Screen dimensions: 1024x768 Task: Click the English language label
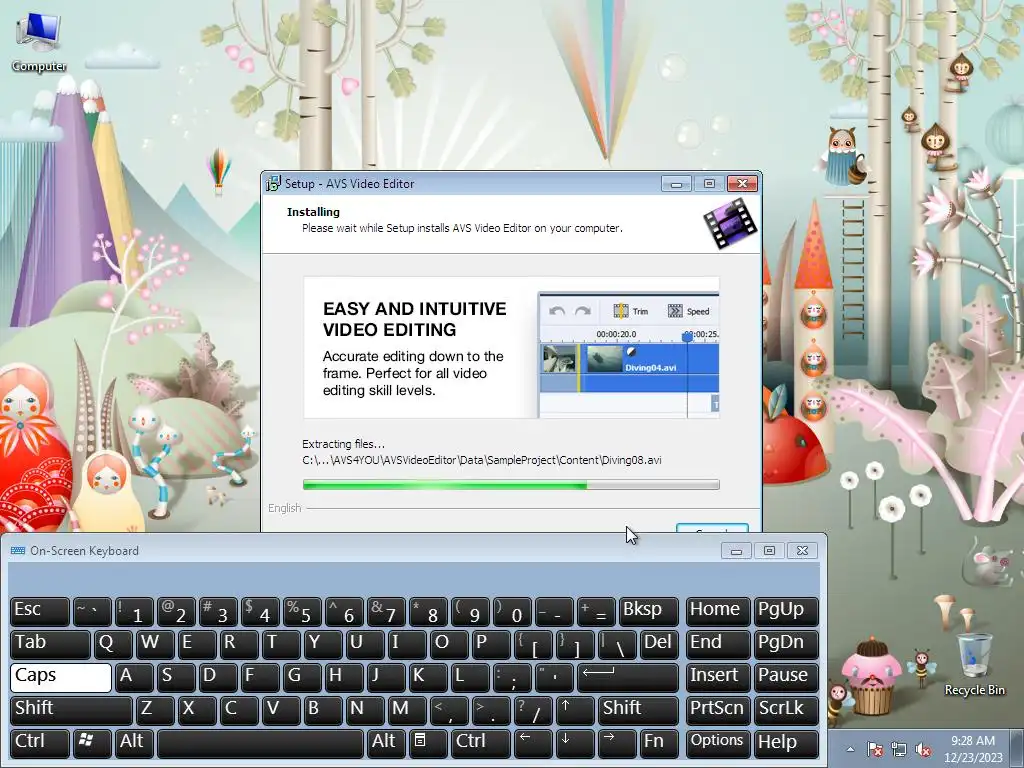(285, 508)
